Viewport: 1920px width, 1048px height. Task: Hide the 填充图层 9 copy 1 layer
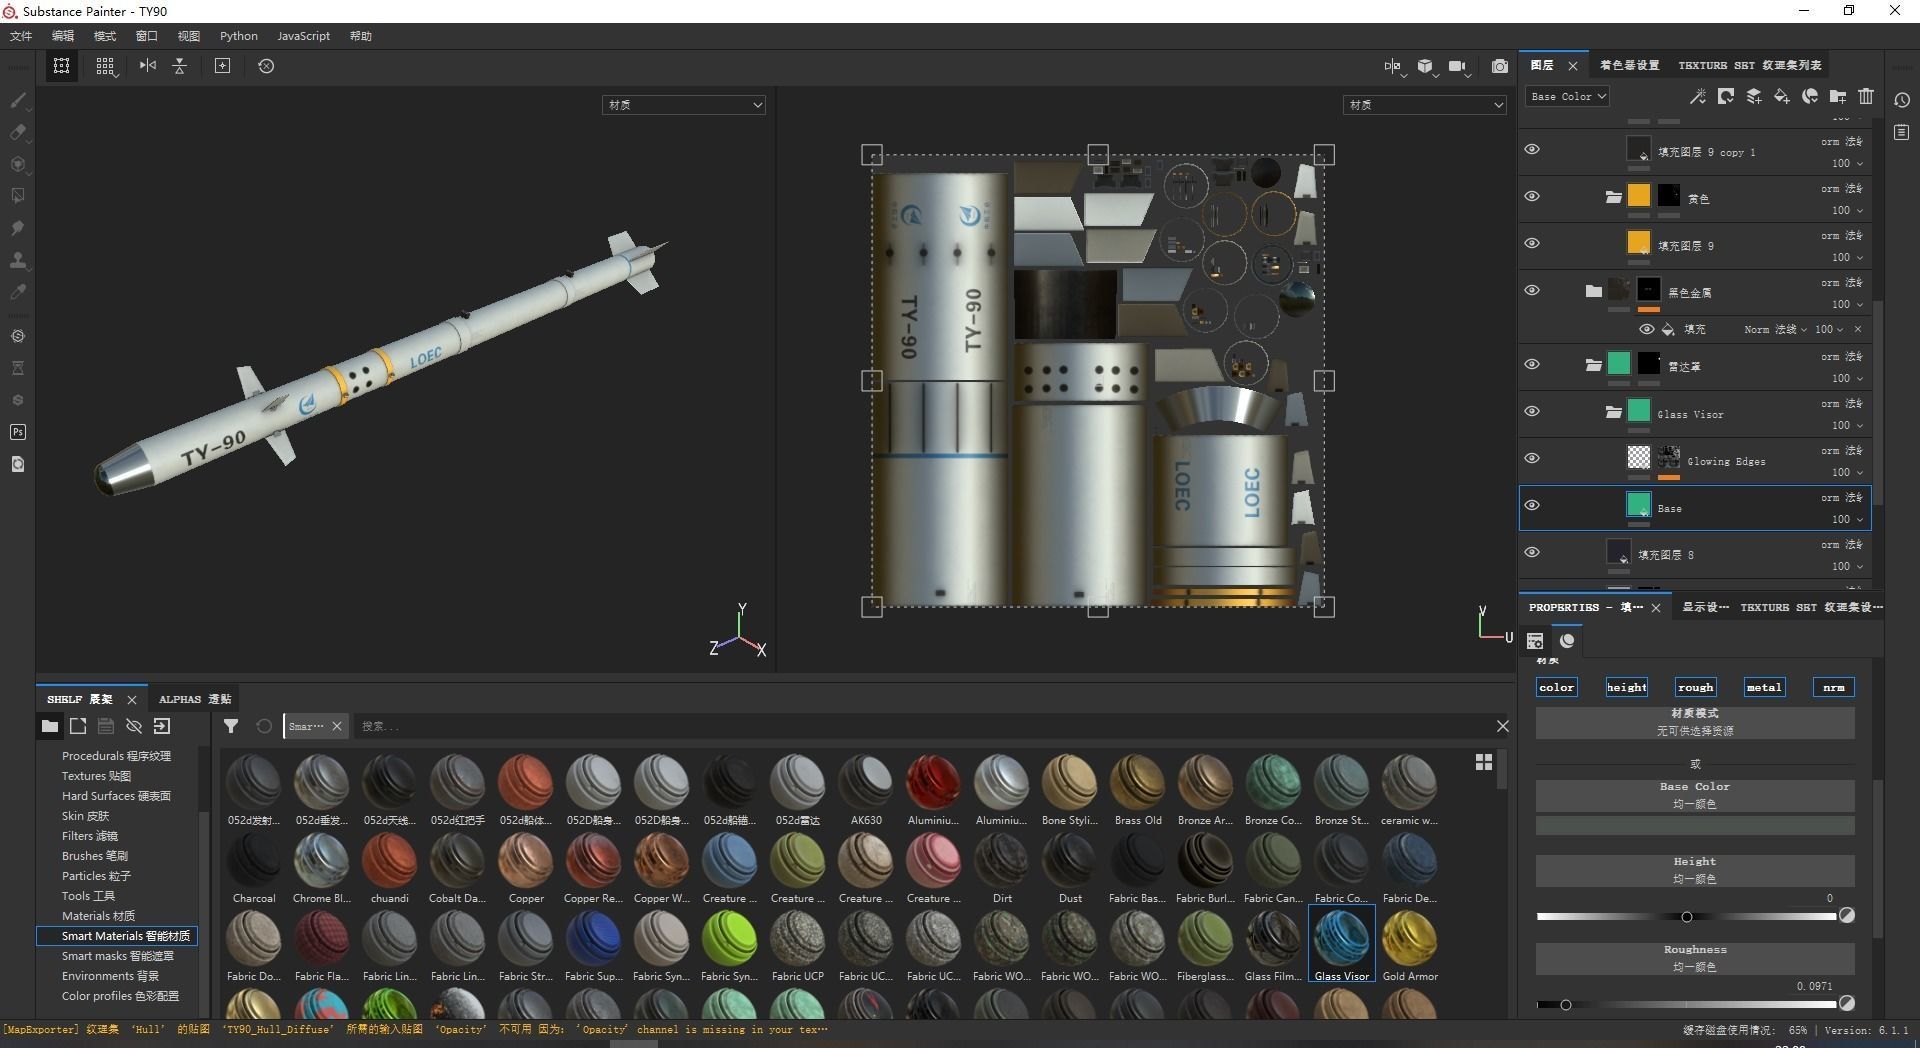(1532, 150)
